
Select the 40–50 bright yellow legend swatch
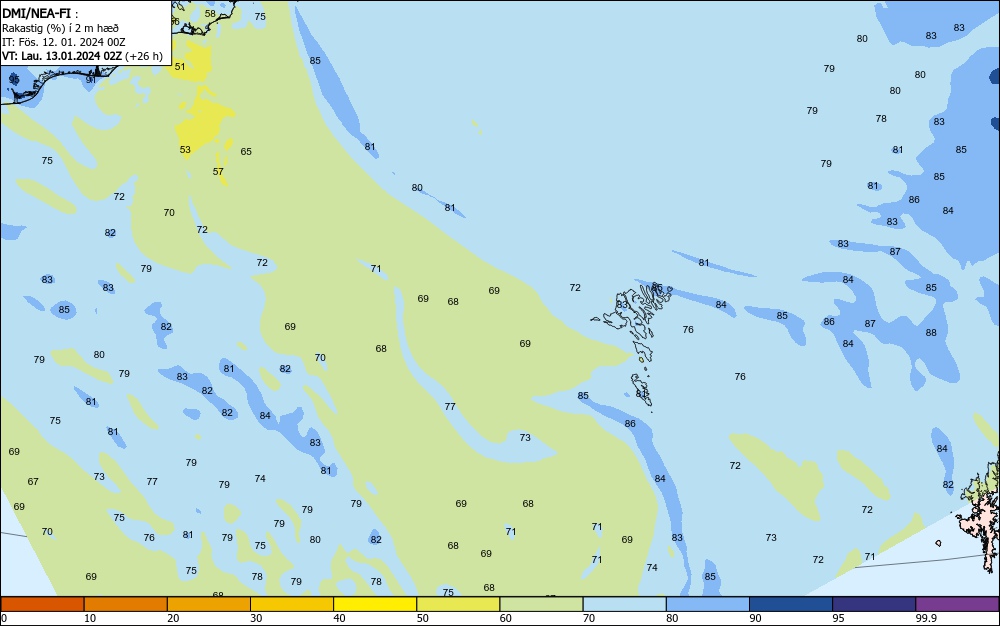pyautogui.click(x=375, y=604)
